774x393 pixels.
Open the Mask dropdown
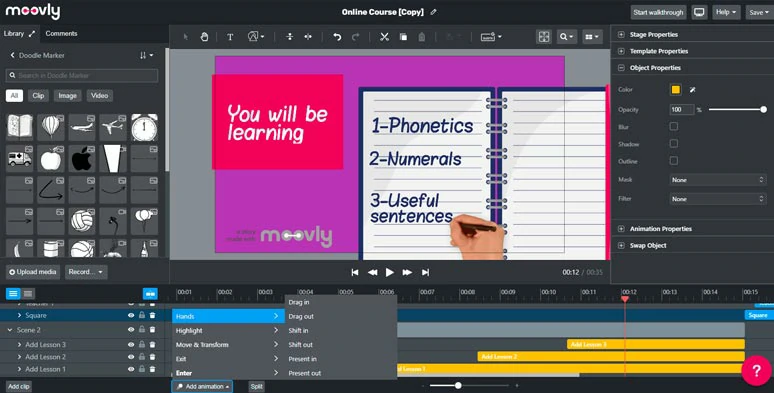click(718, 180)
